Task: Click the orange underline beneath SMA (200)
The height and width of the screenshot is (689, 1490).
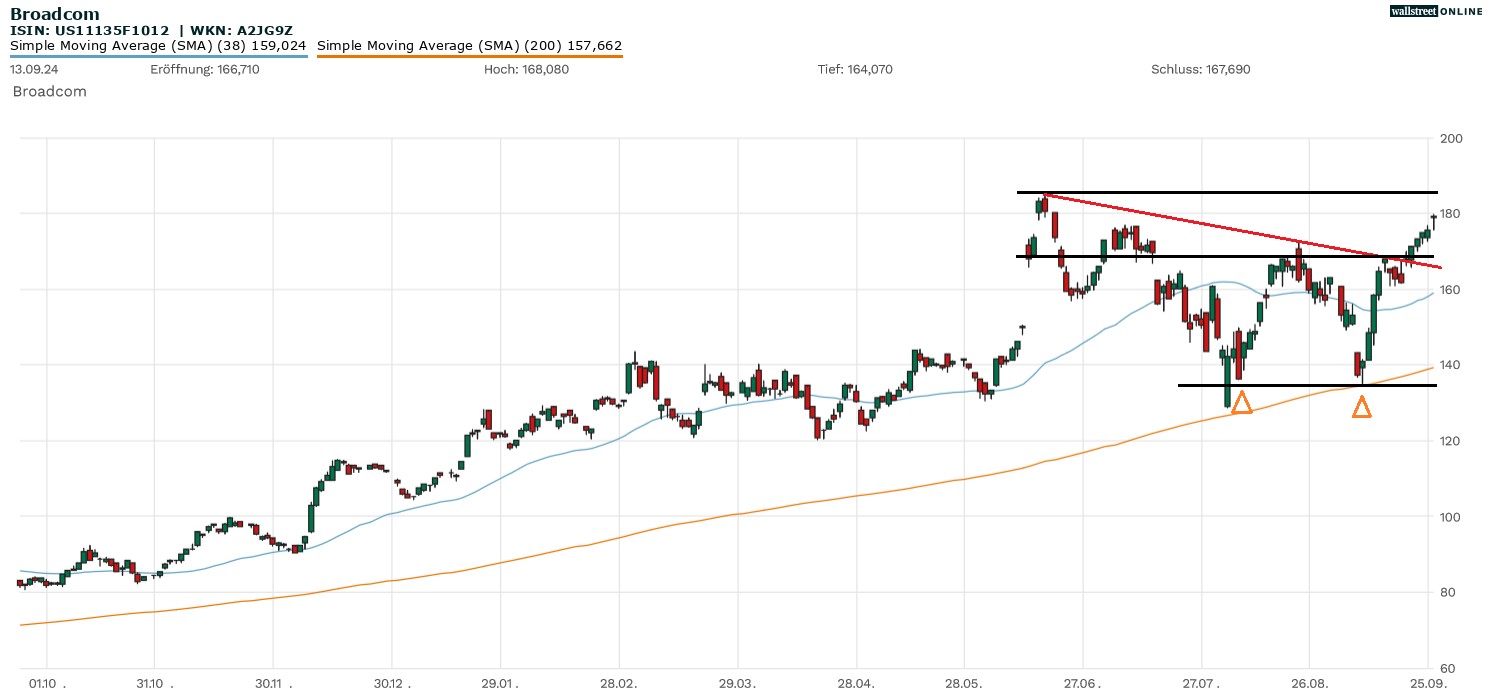Action: coord(469,57)
